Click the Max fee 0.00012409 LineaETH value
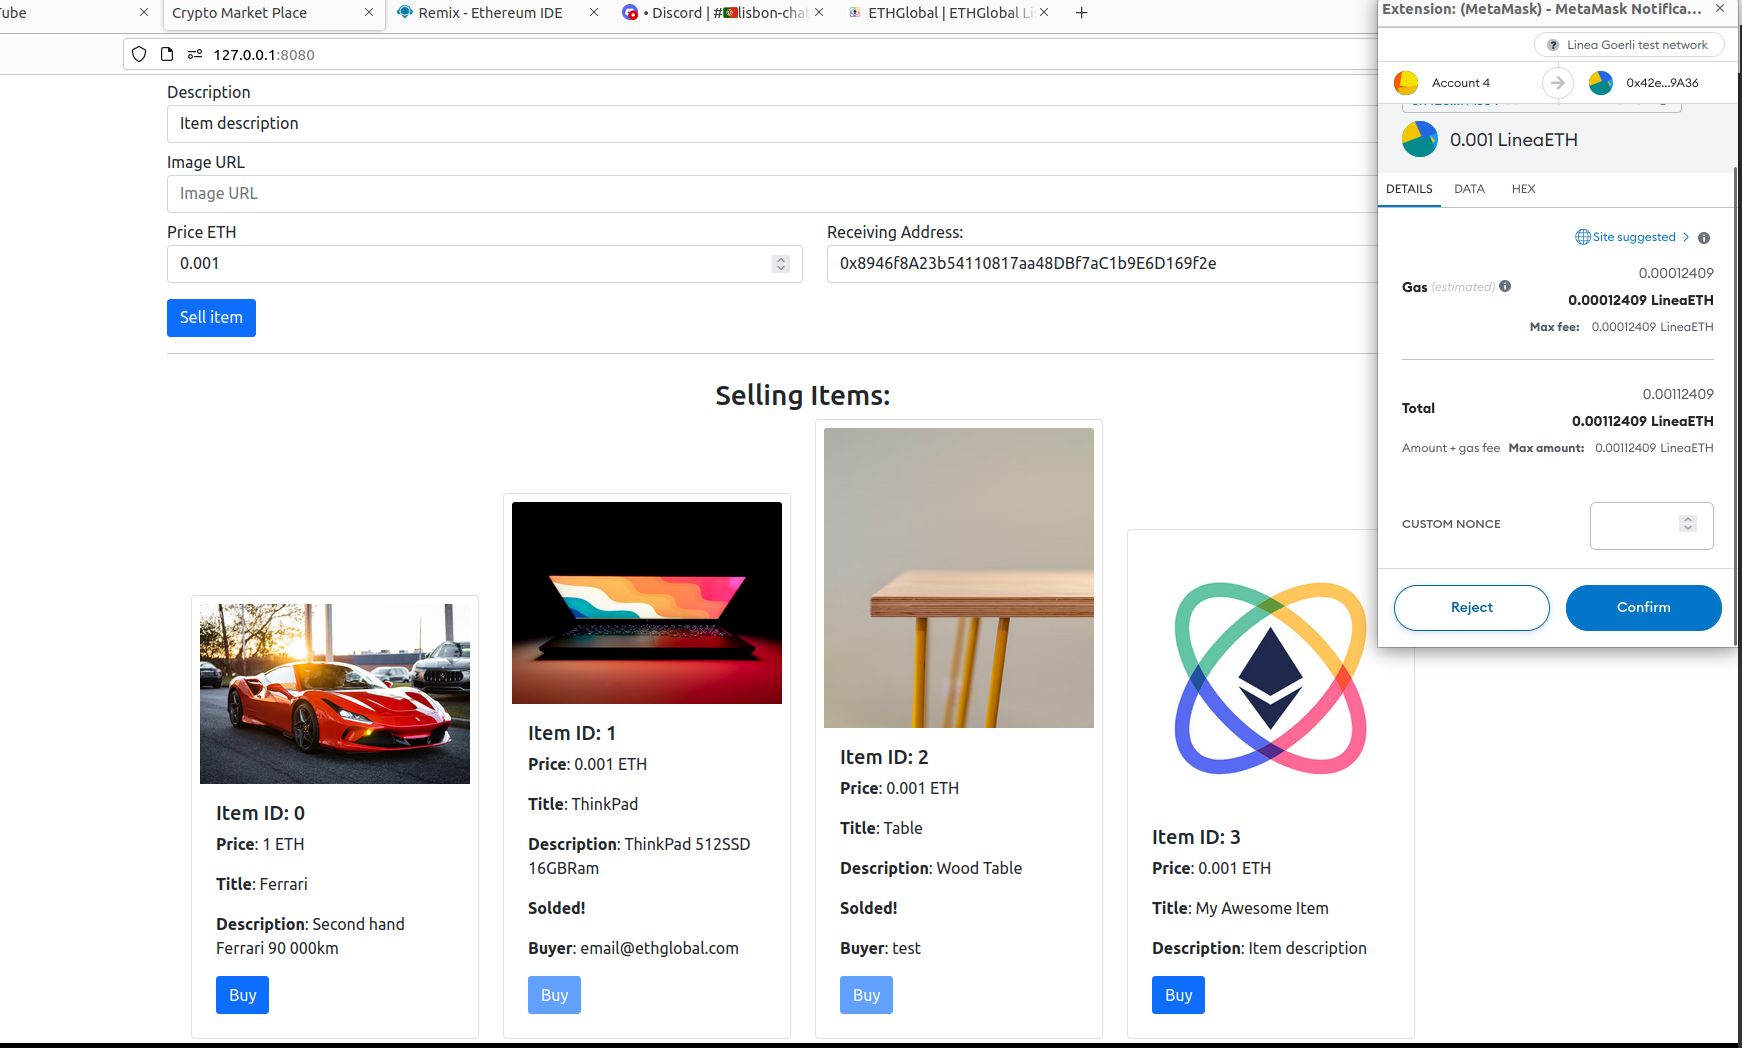This screenshot has height=1048, width=1742. click(1652, 327)
